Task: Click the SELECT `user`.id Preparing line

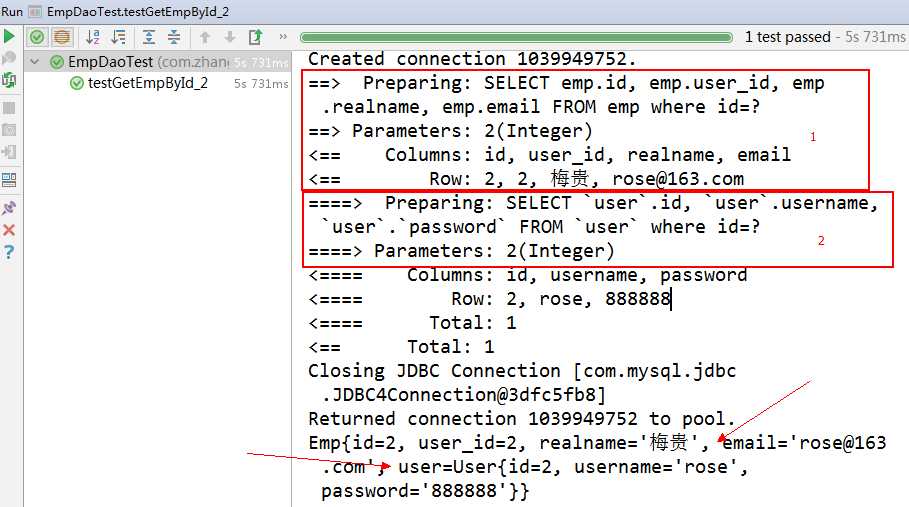Action: coord(594,203)
